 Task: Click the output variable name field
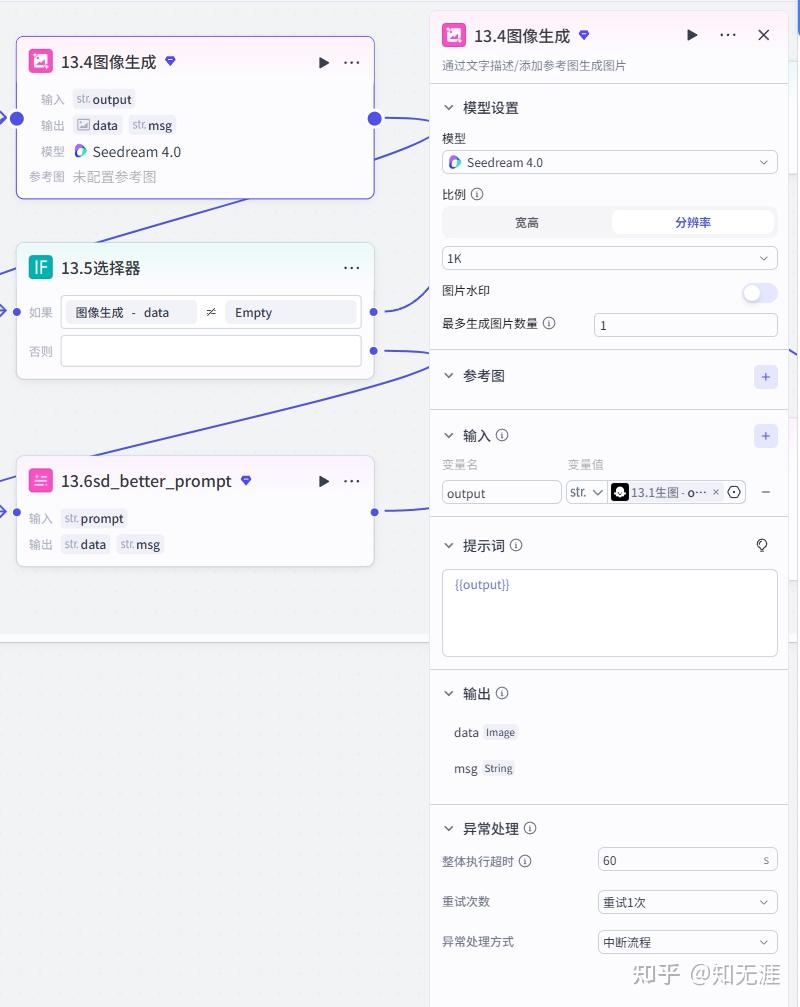point(501,493)
